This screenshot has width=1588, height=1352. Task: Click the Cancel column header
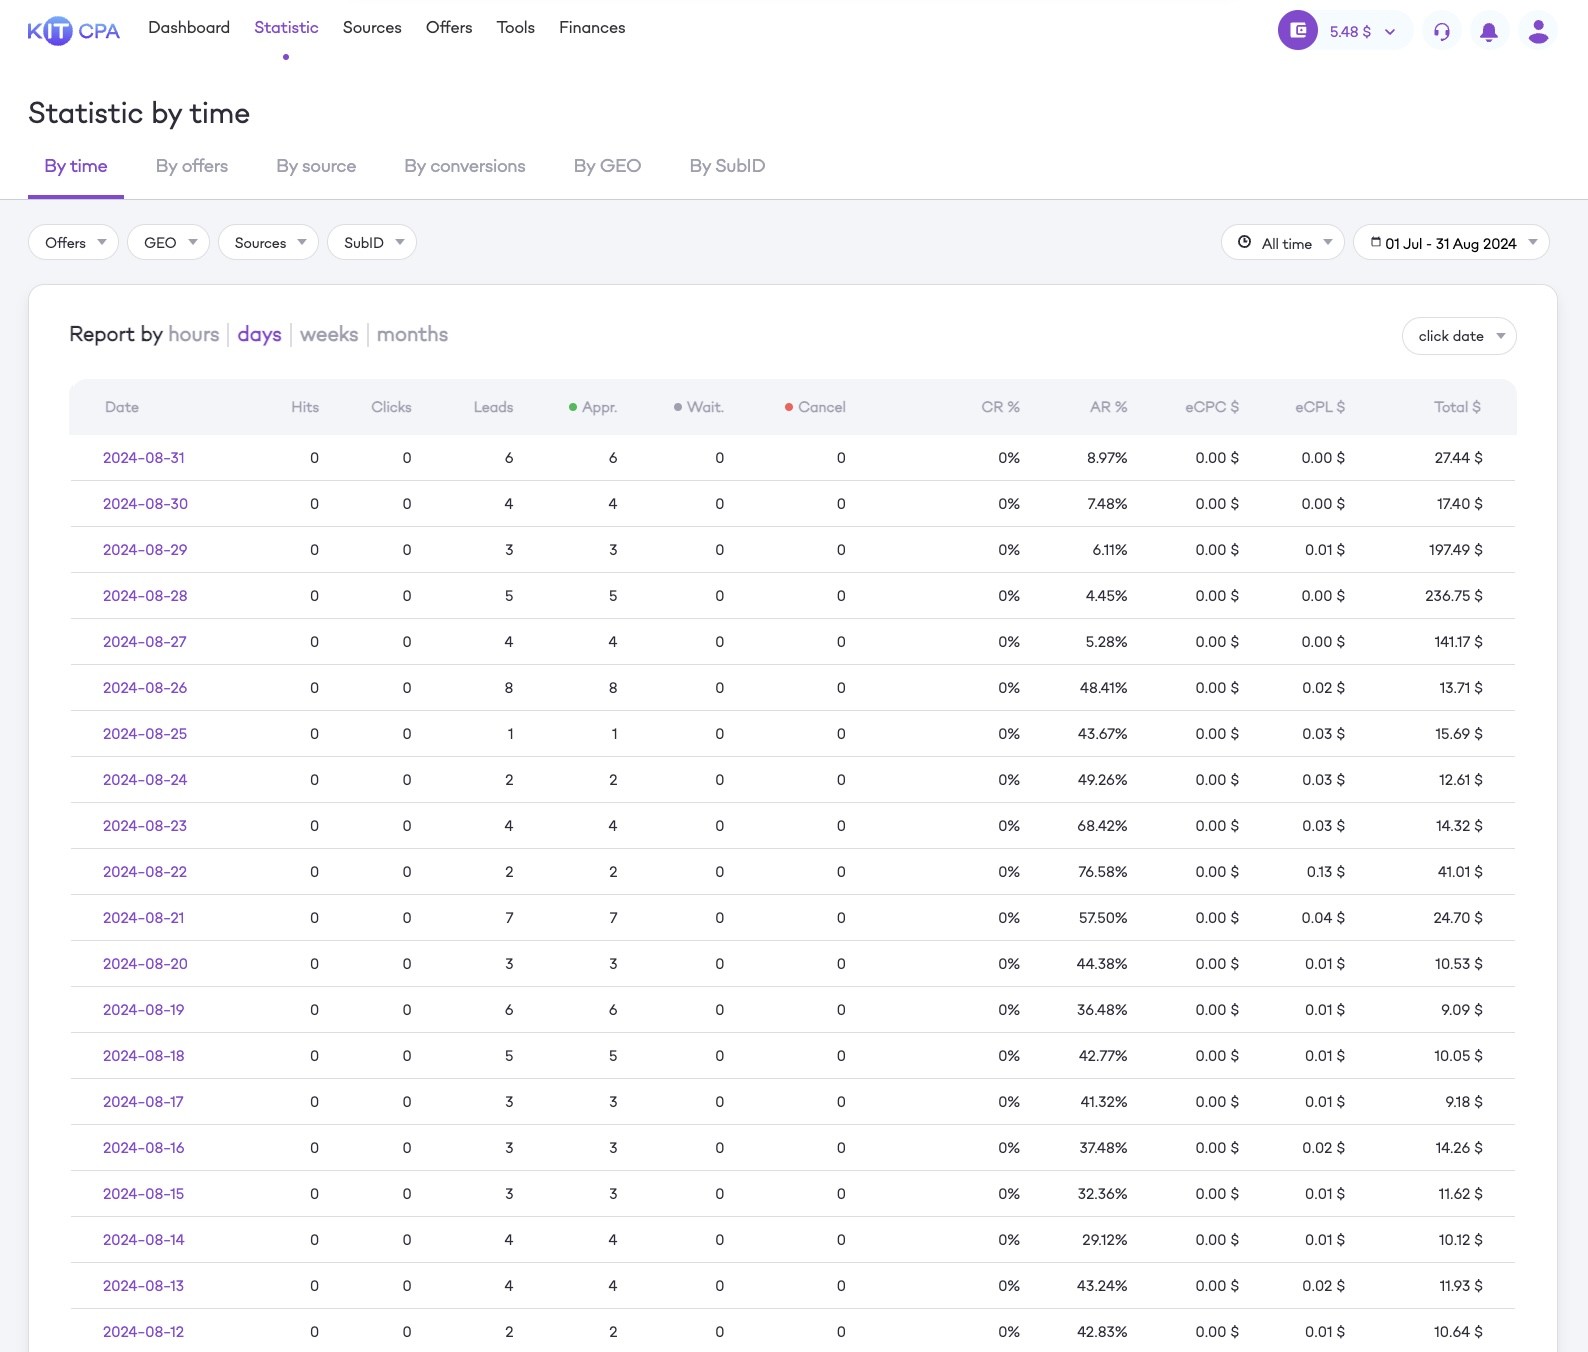(815, 407)
